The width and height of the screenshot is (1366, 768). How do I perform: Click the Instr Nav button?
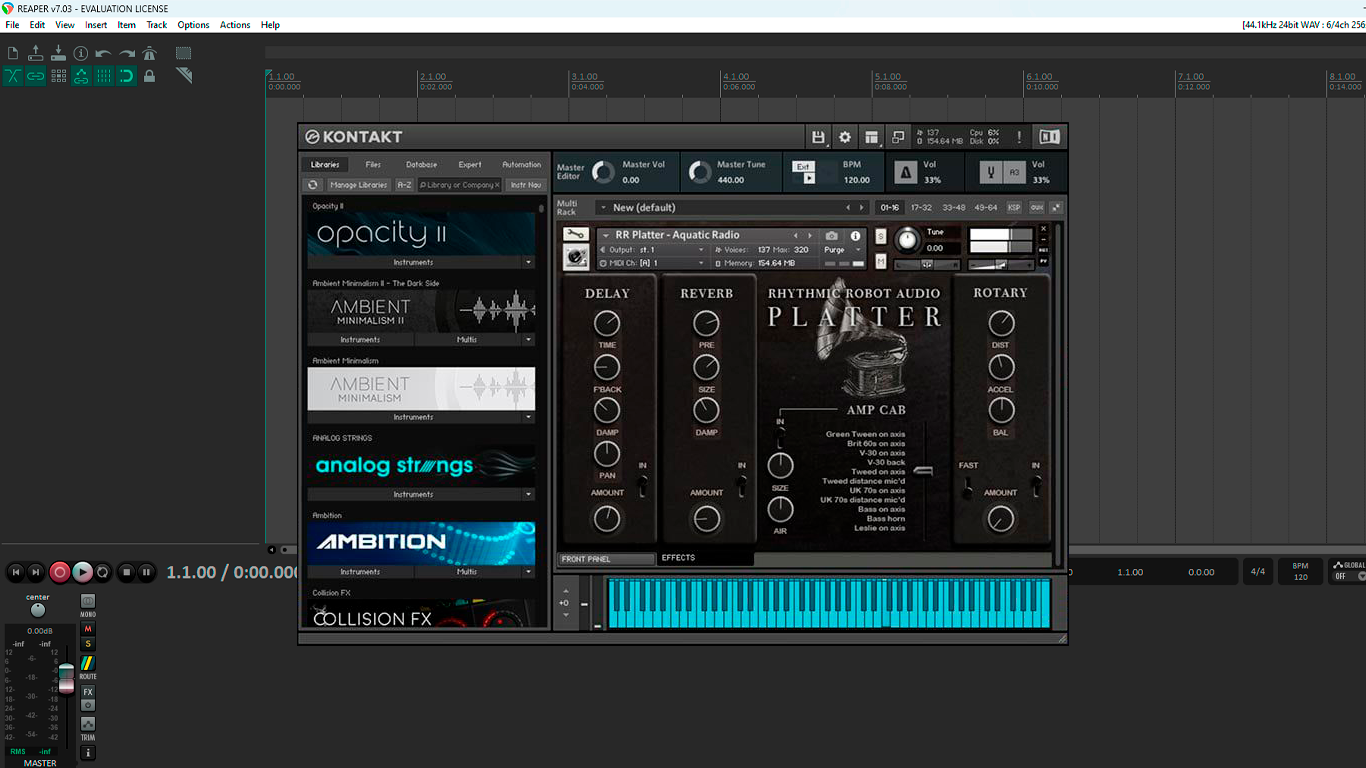click(526, 185)
